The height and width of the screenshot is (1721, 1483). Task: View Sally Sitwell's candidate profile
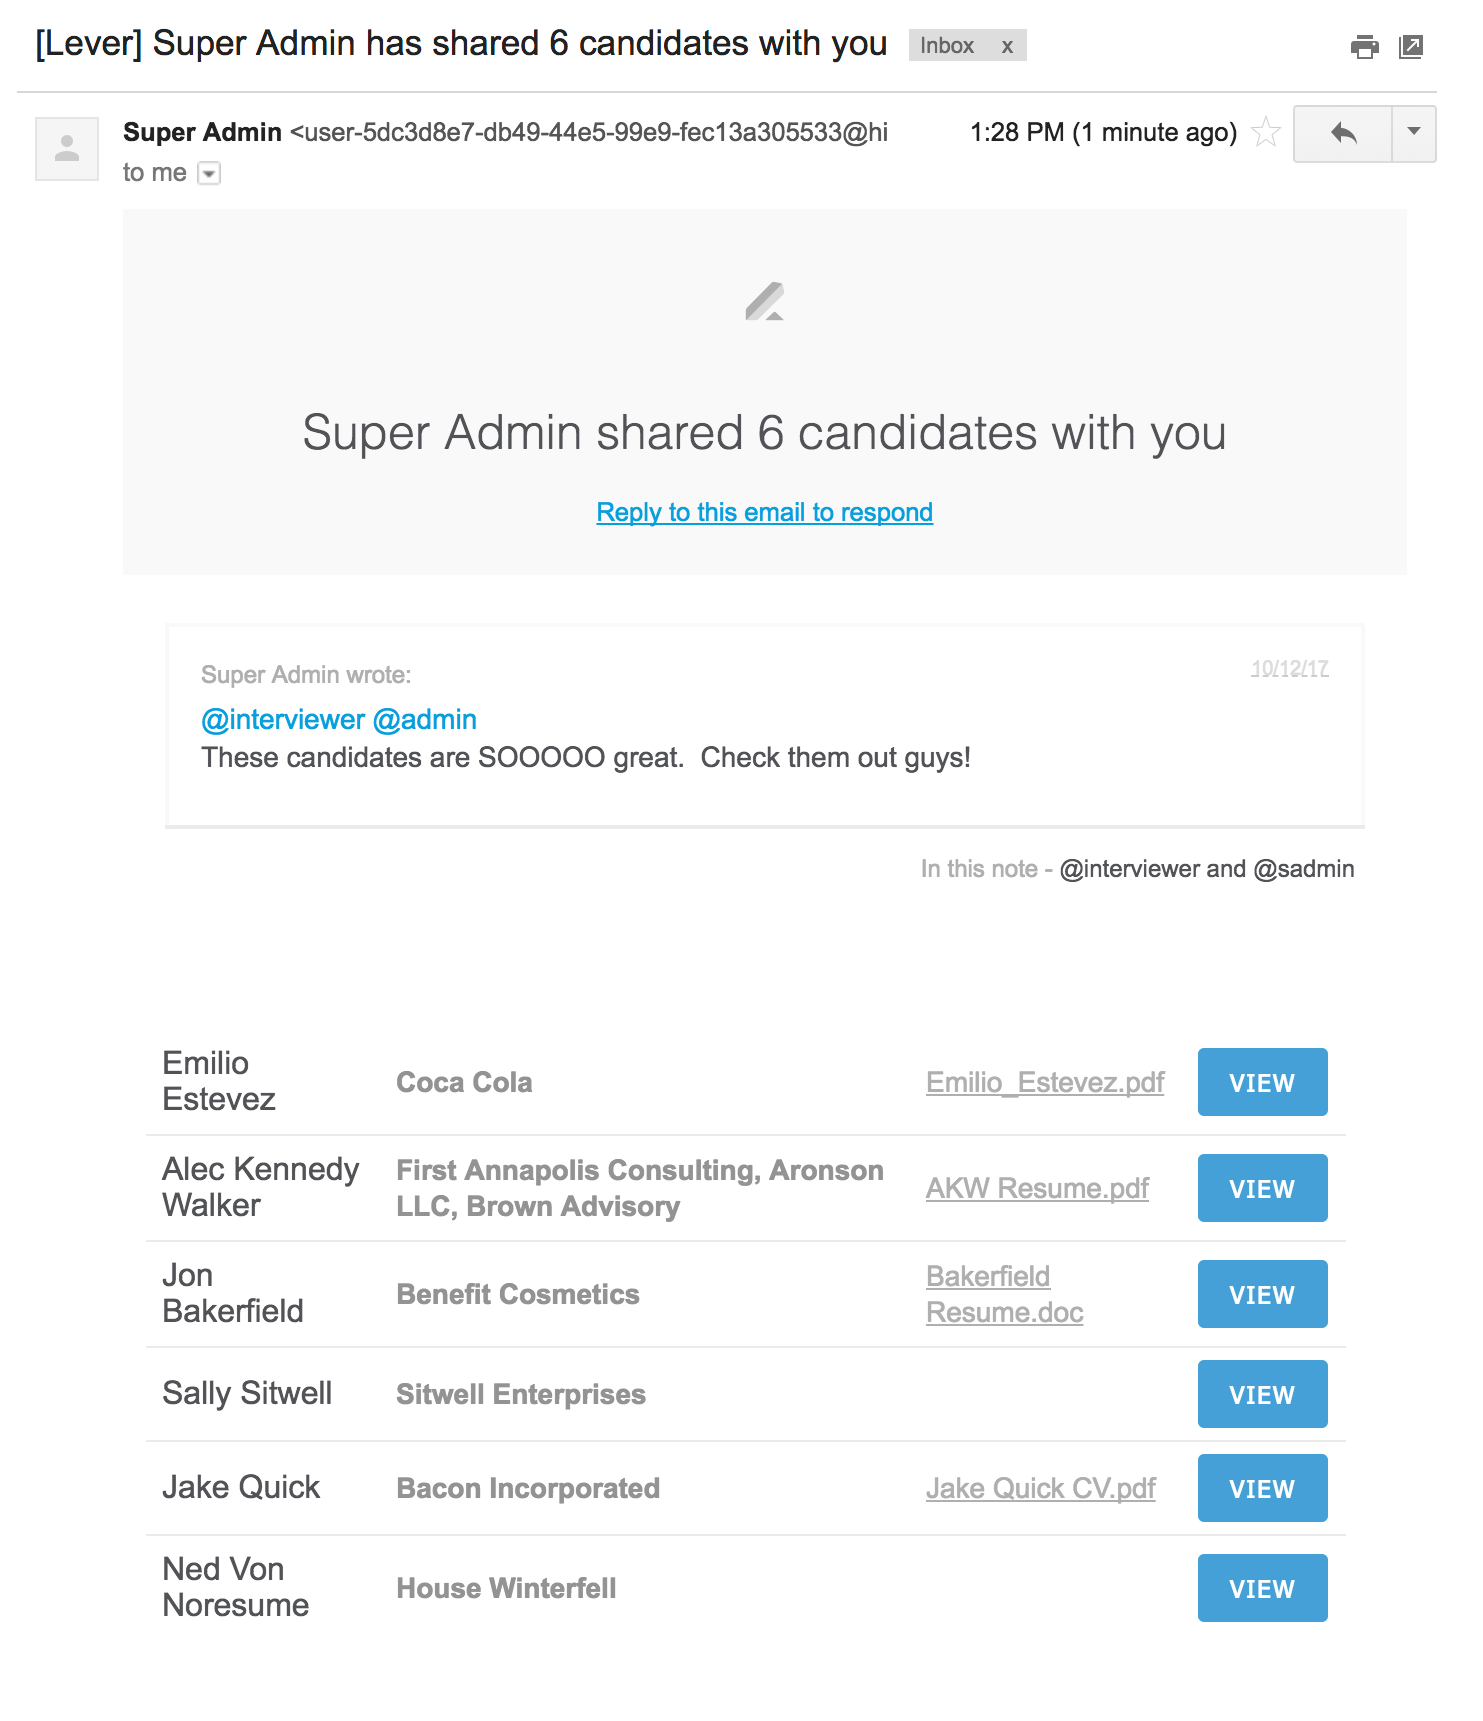[1261, 1394]
